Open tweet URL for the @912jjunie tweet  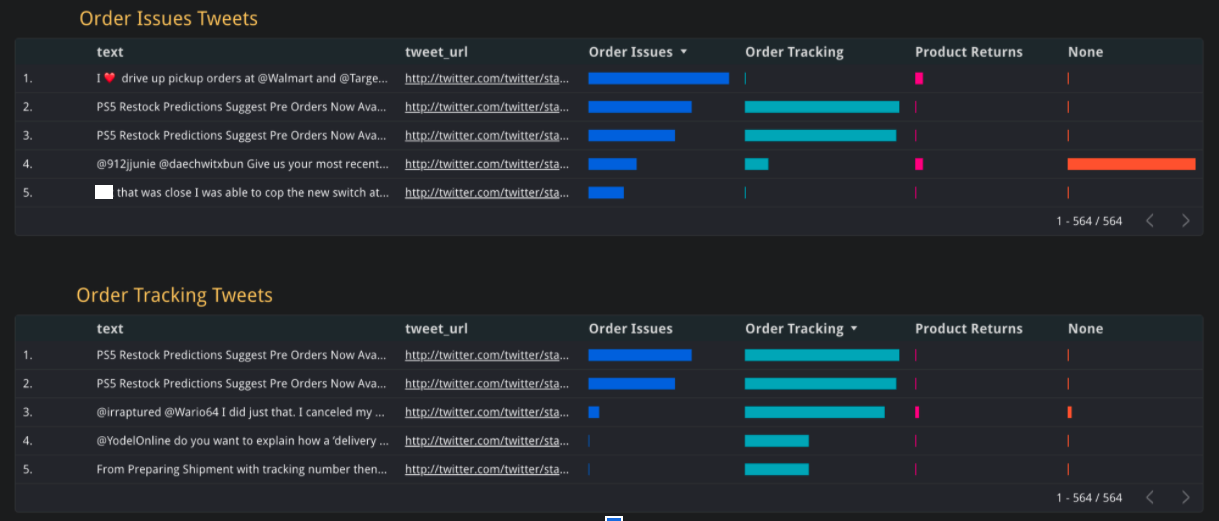tap(487, 164)
